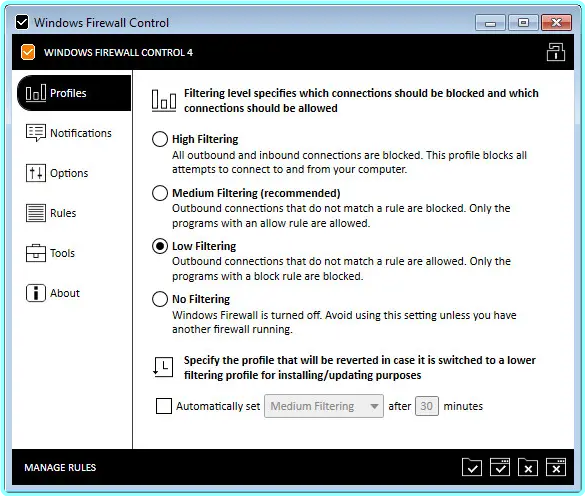
Task: Maximize the Windows Firewall Control window
Action: click(523, 22)
